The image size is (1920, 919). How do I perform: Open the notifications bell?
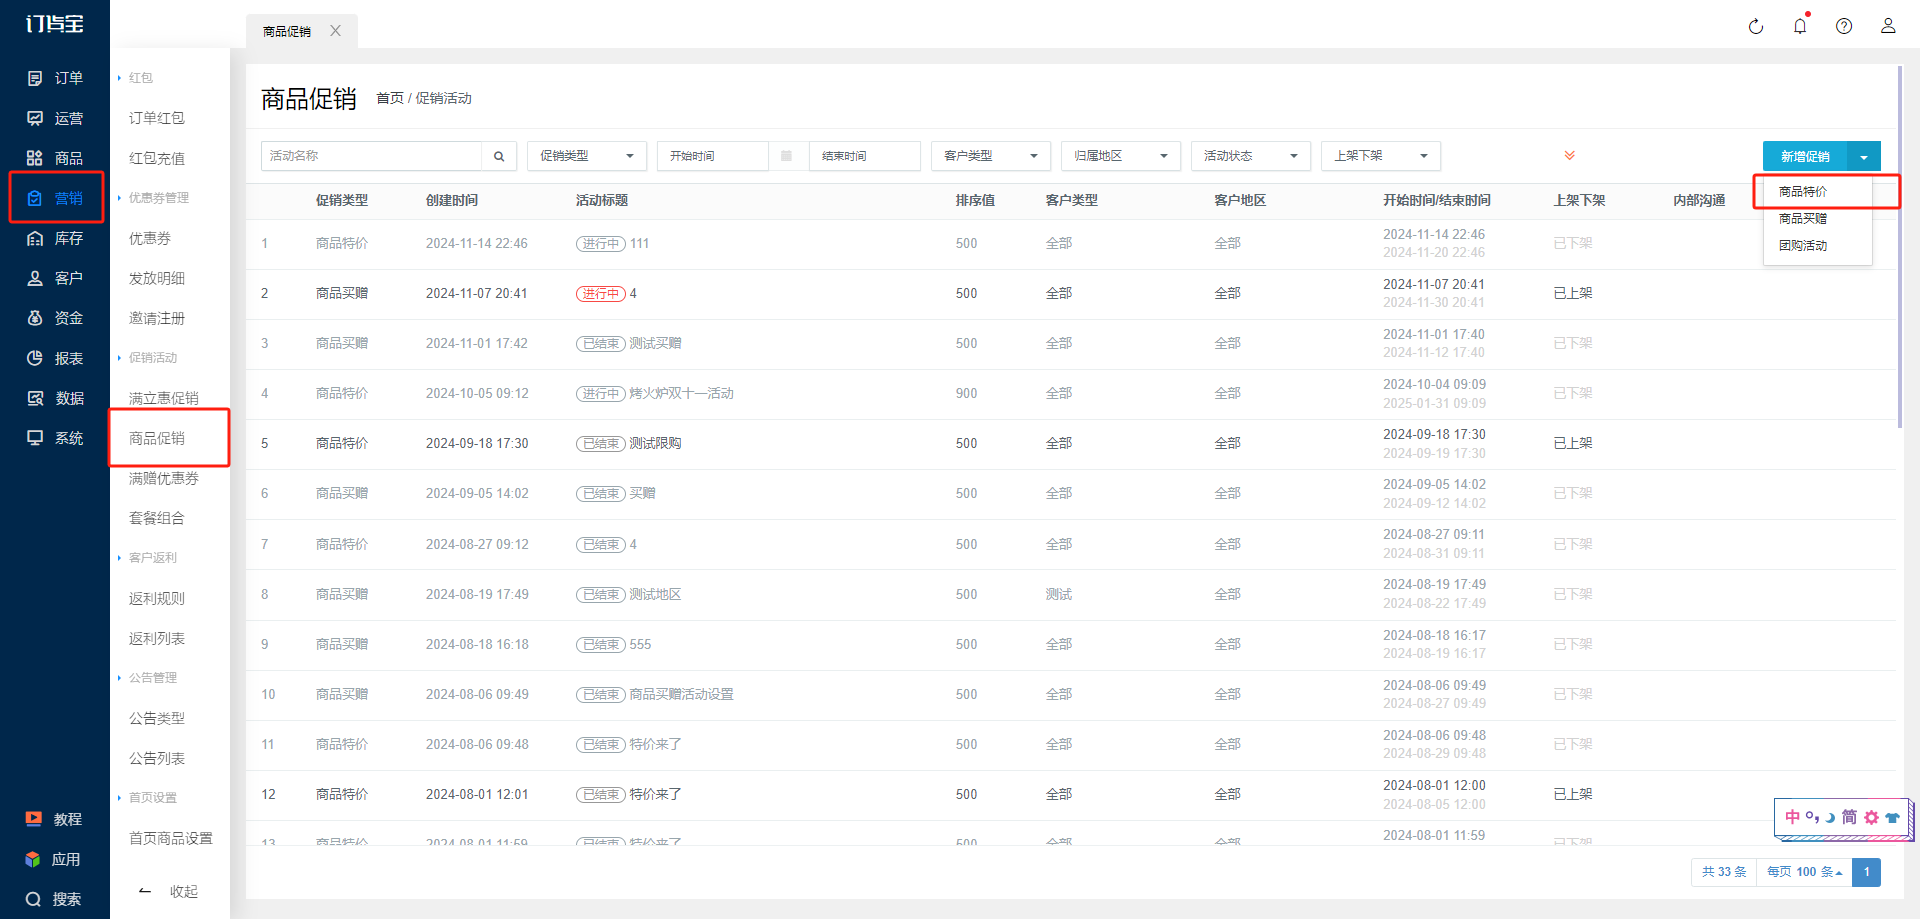[x=1800, y=26]
